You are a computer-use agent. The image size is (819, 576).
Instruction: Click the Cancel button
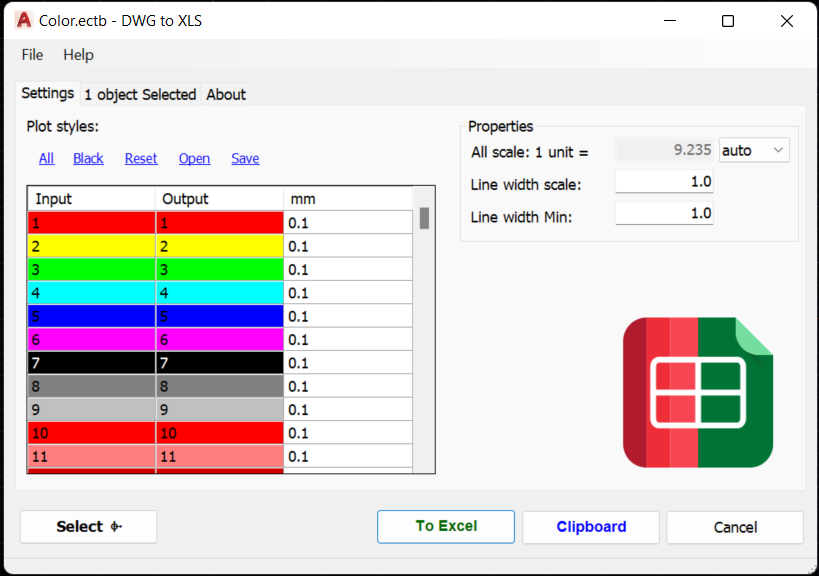pyautogui.click(x=735, y=527)
